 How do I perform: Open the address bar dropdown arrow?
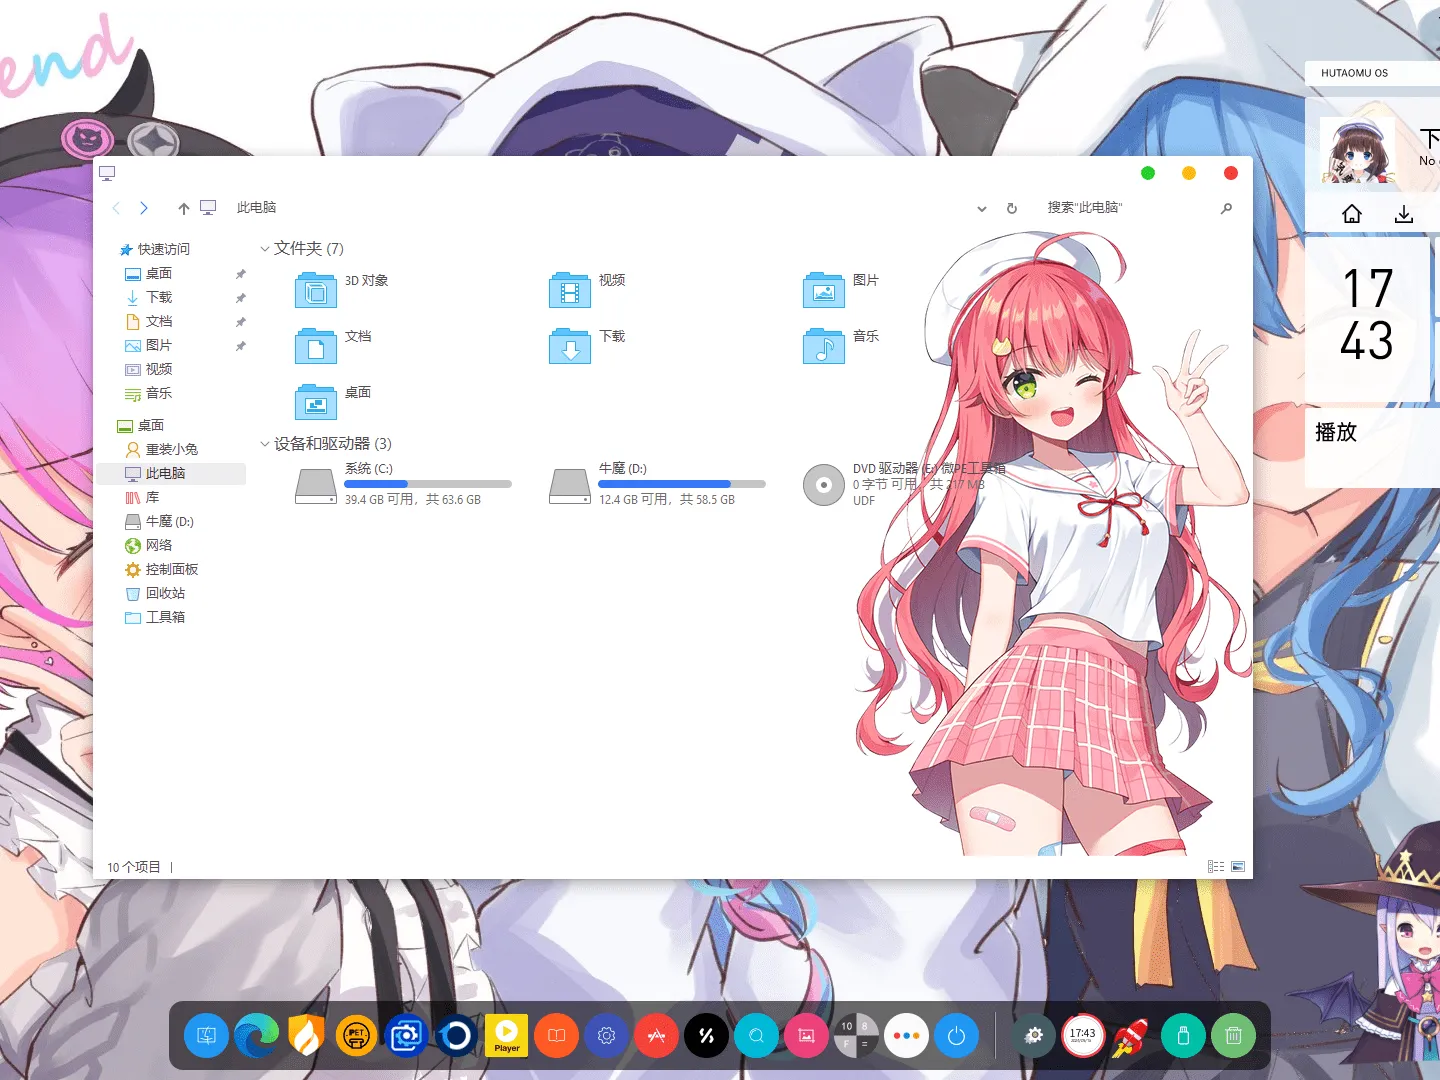point(981,208)
